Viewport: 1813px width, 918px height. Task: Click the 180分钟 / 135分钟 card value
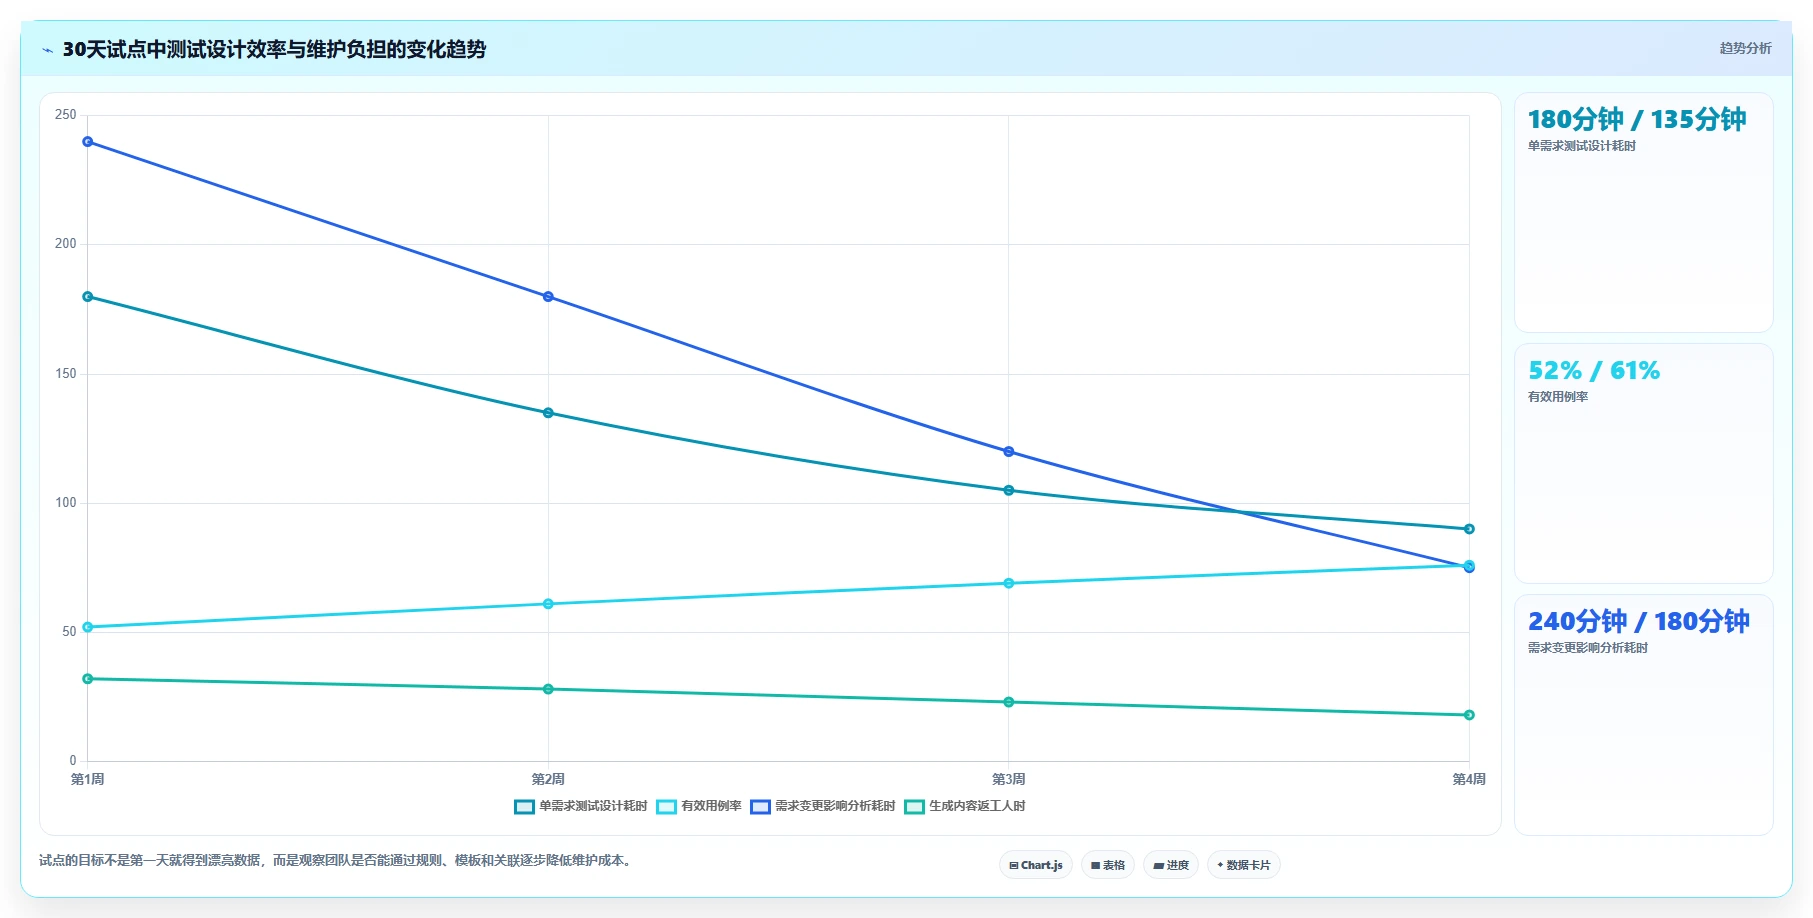point(1637,120)
